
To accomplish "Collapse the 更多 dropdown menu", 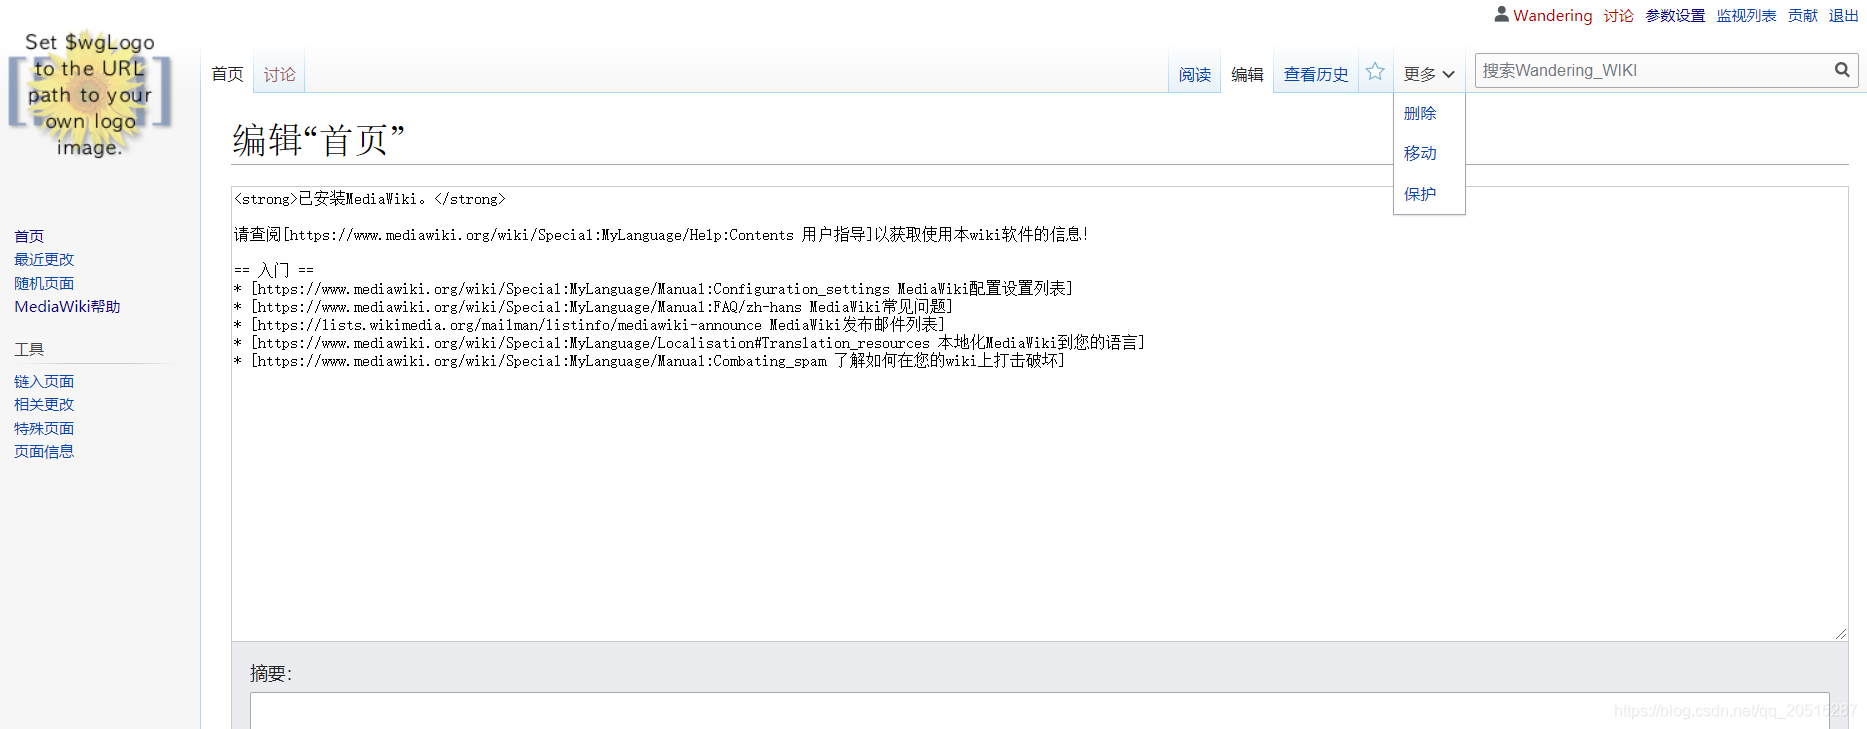I will (1428, 74).
